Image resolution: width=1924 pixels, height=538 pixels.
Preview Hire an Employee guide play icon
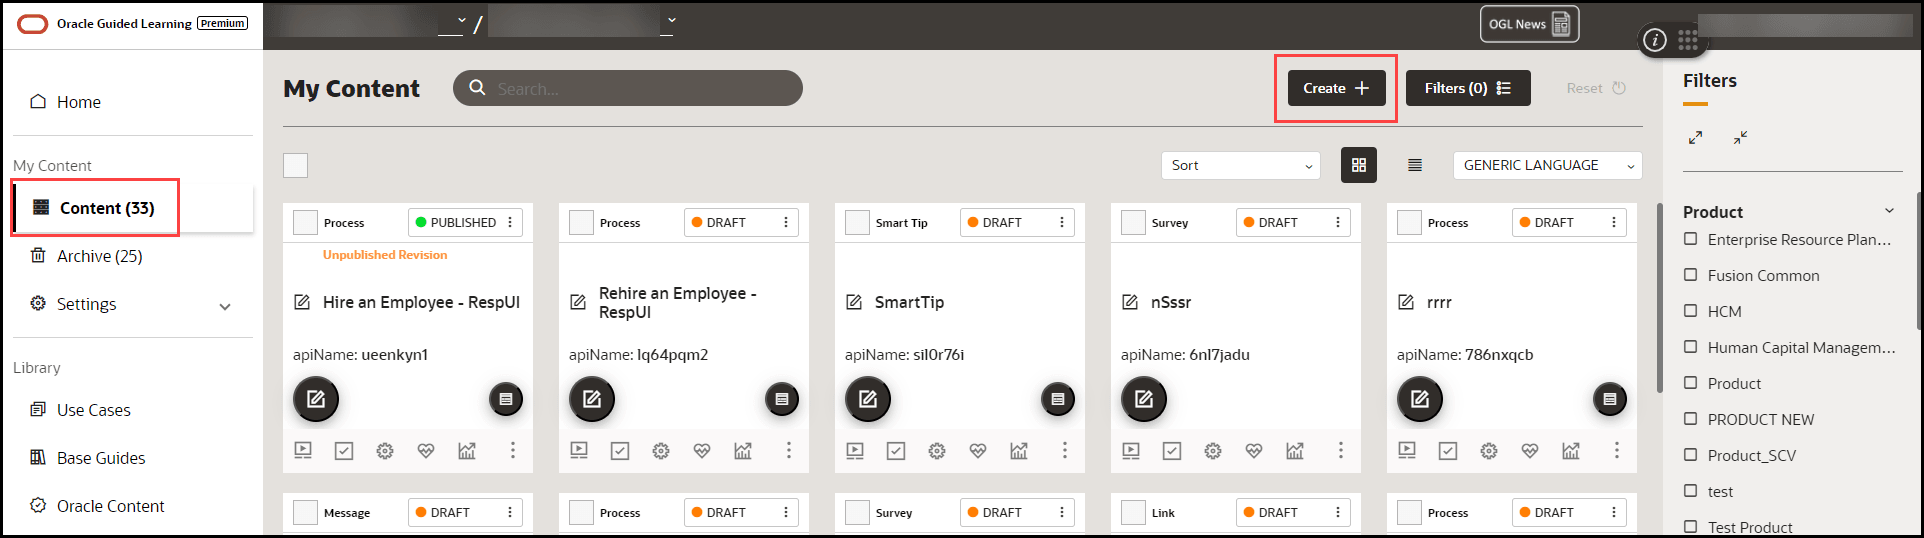tap(303, 451)
